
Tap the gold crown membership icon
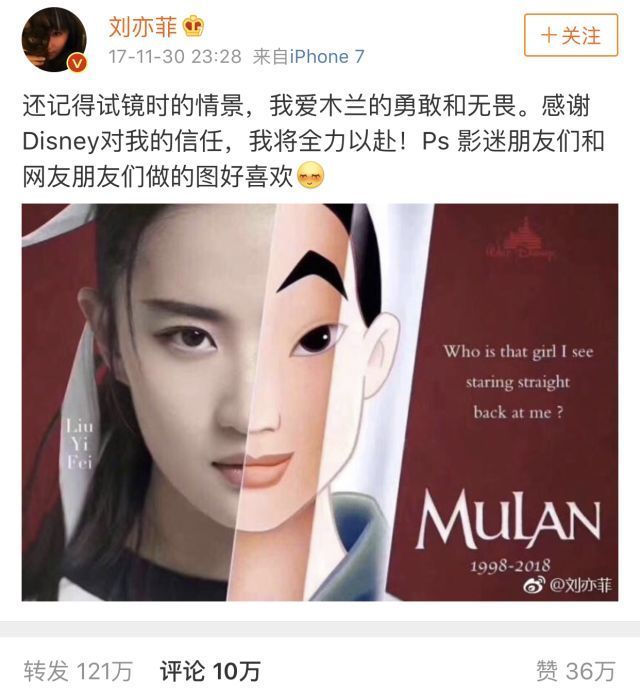(x=194, y=27)
